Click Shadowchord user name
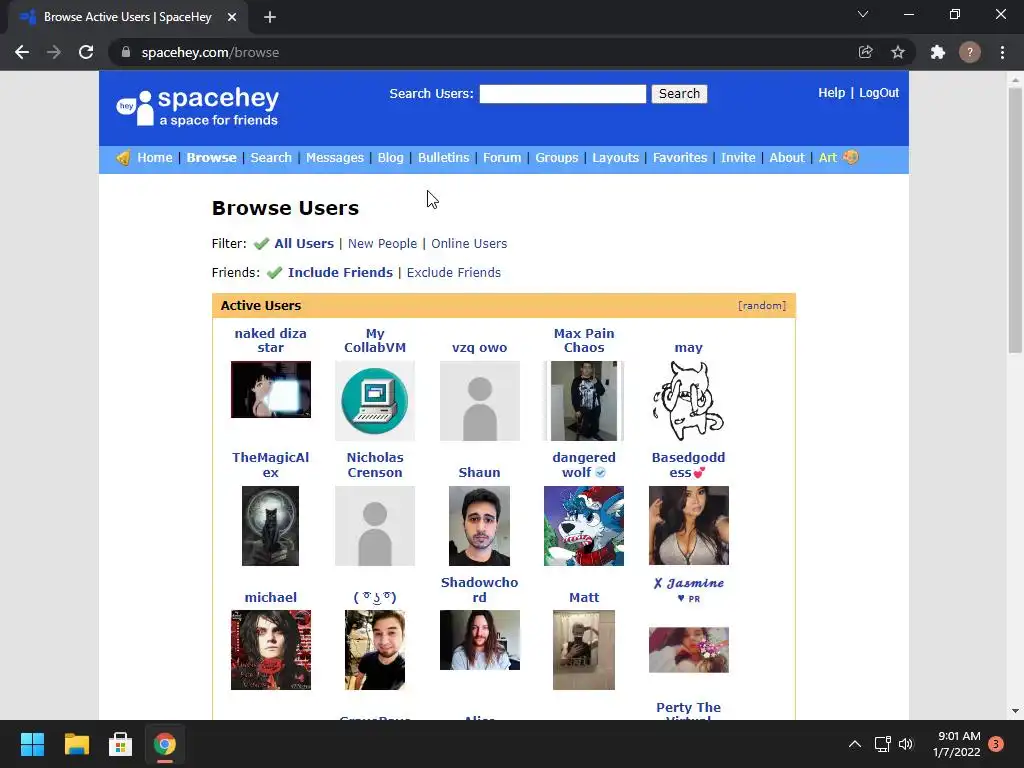1024x768 pixels. pos(479,590)
